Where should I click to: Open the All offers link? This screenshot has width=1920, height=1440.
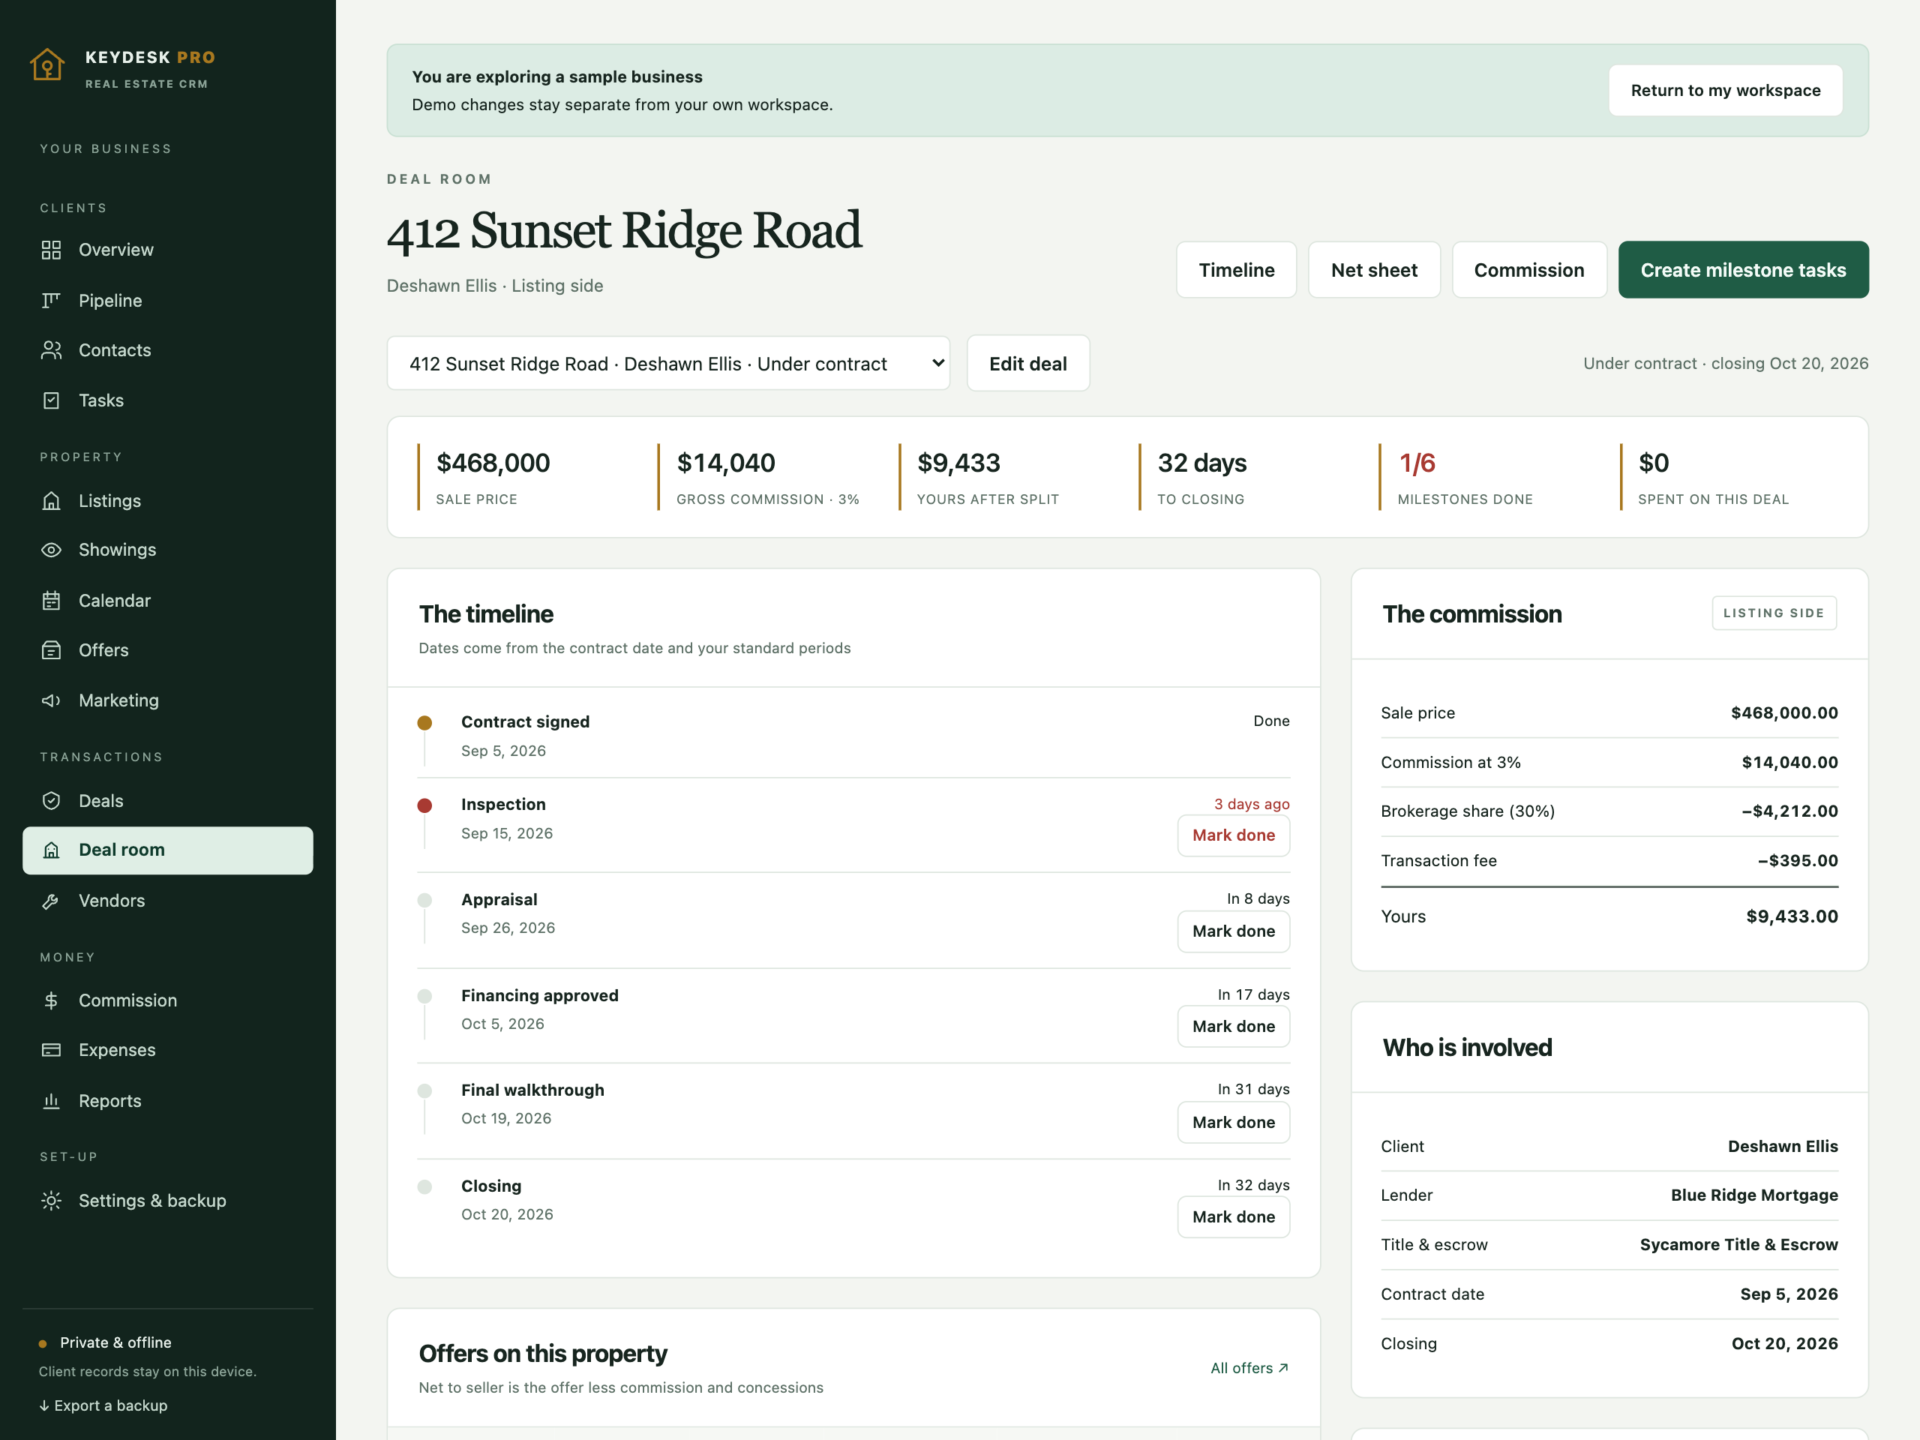tap(1249, 1368)
